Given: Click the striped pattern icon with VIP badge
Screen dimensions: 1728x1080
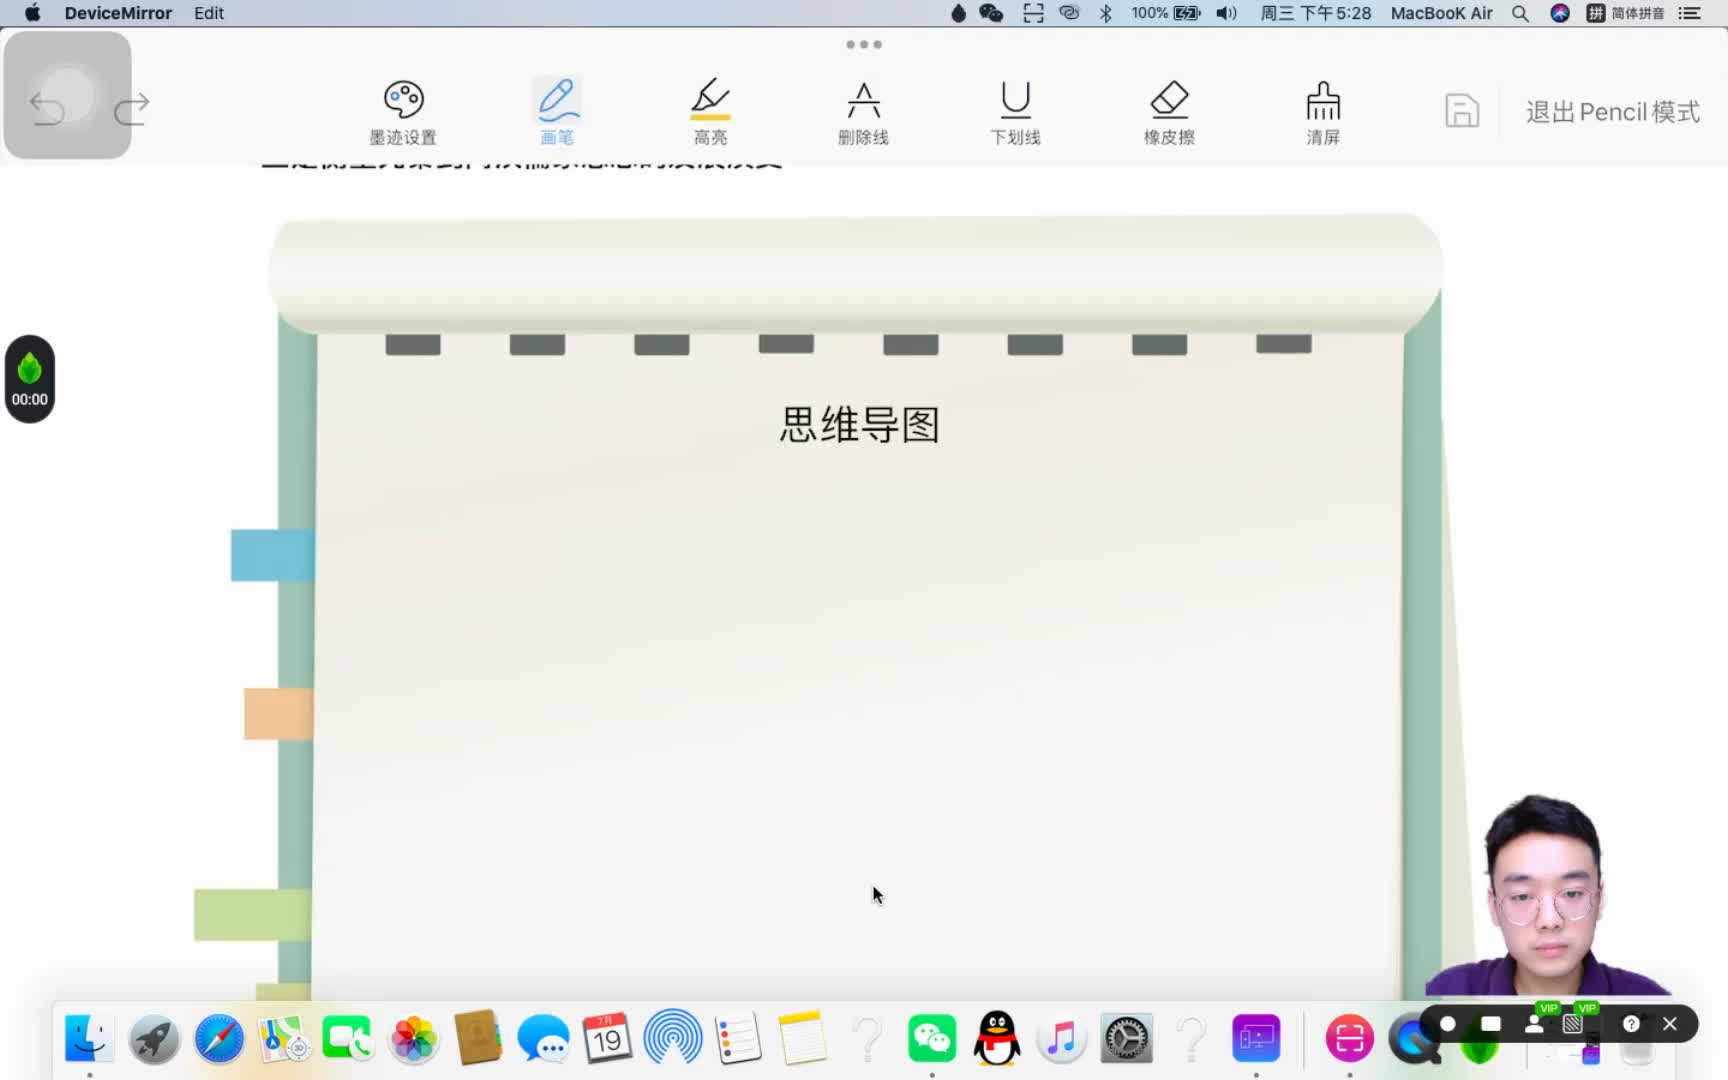Looking at the screenshot, I should [1573, 1023].
